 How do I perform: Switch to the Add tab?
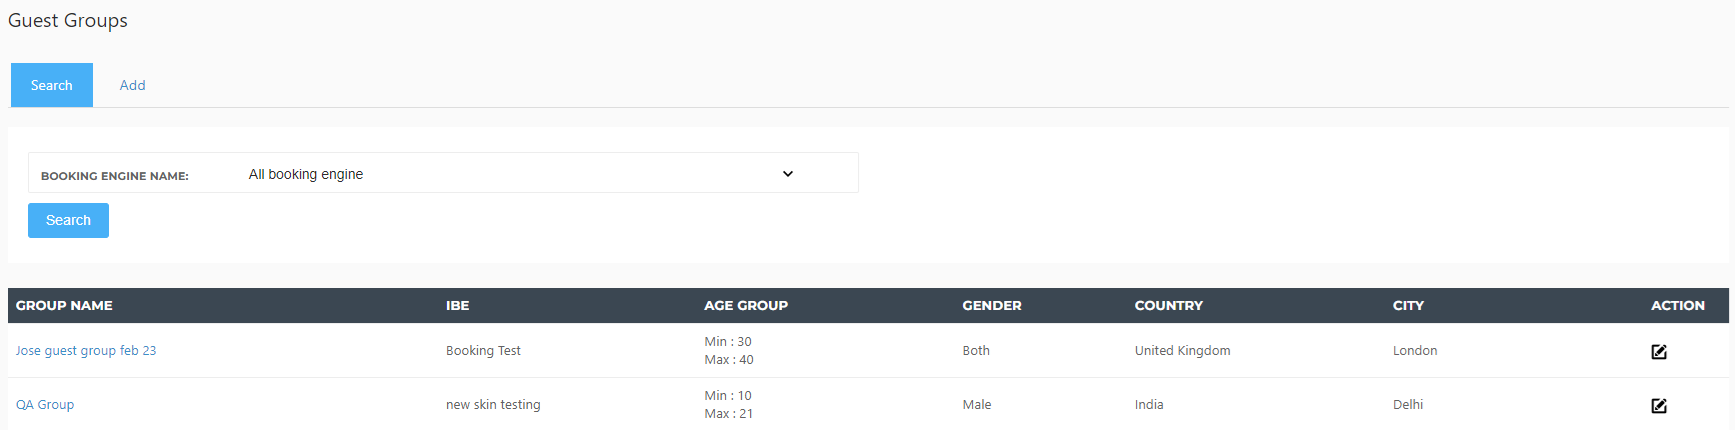tap(133, 85)
